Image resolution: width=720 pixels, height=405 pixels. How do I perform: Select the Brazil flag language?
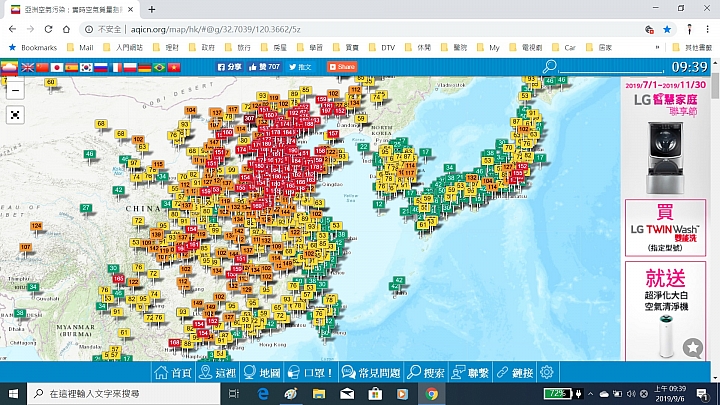coord(160,68)
